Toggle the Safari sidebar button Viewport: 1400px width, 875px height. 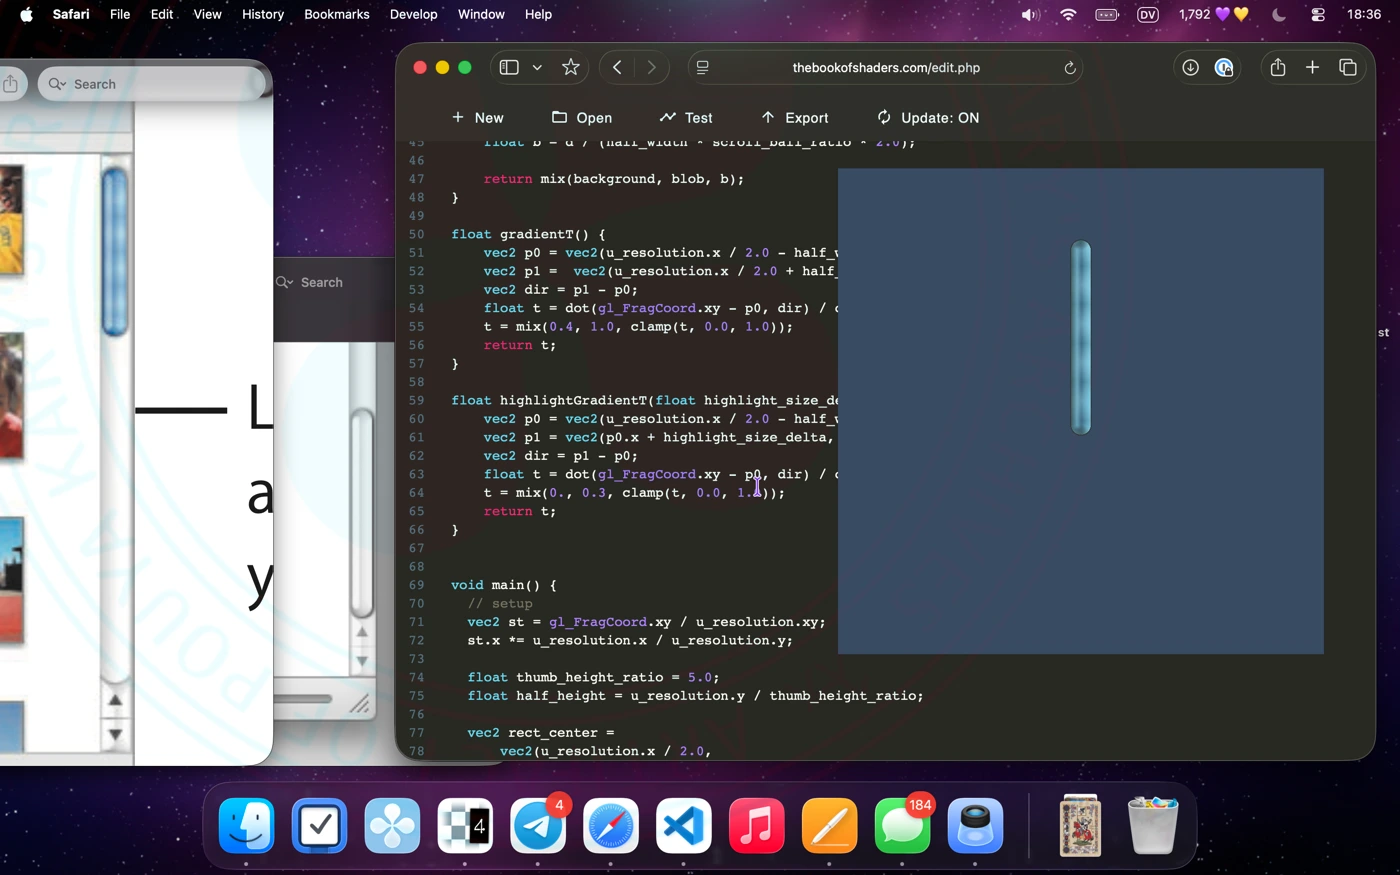pyautogui.click(x=509, y=67)
